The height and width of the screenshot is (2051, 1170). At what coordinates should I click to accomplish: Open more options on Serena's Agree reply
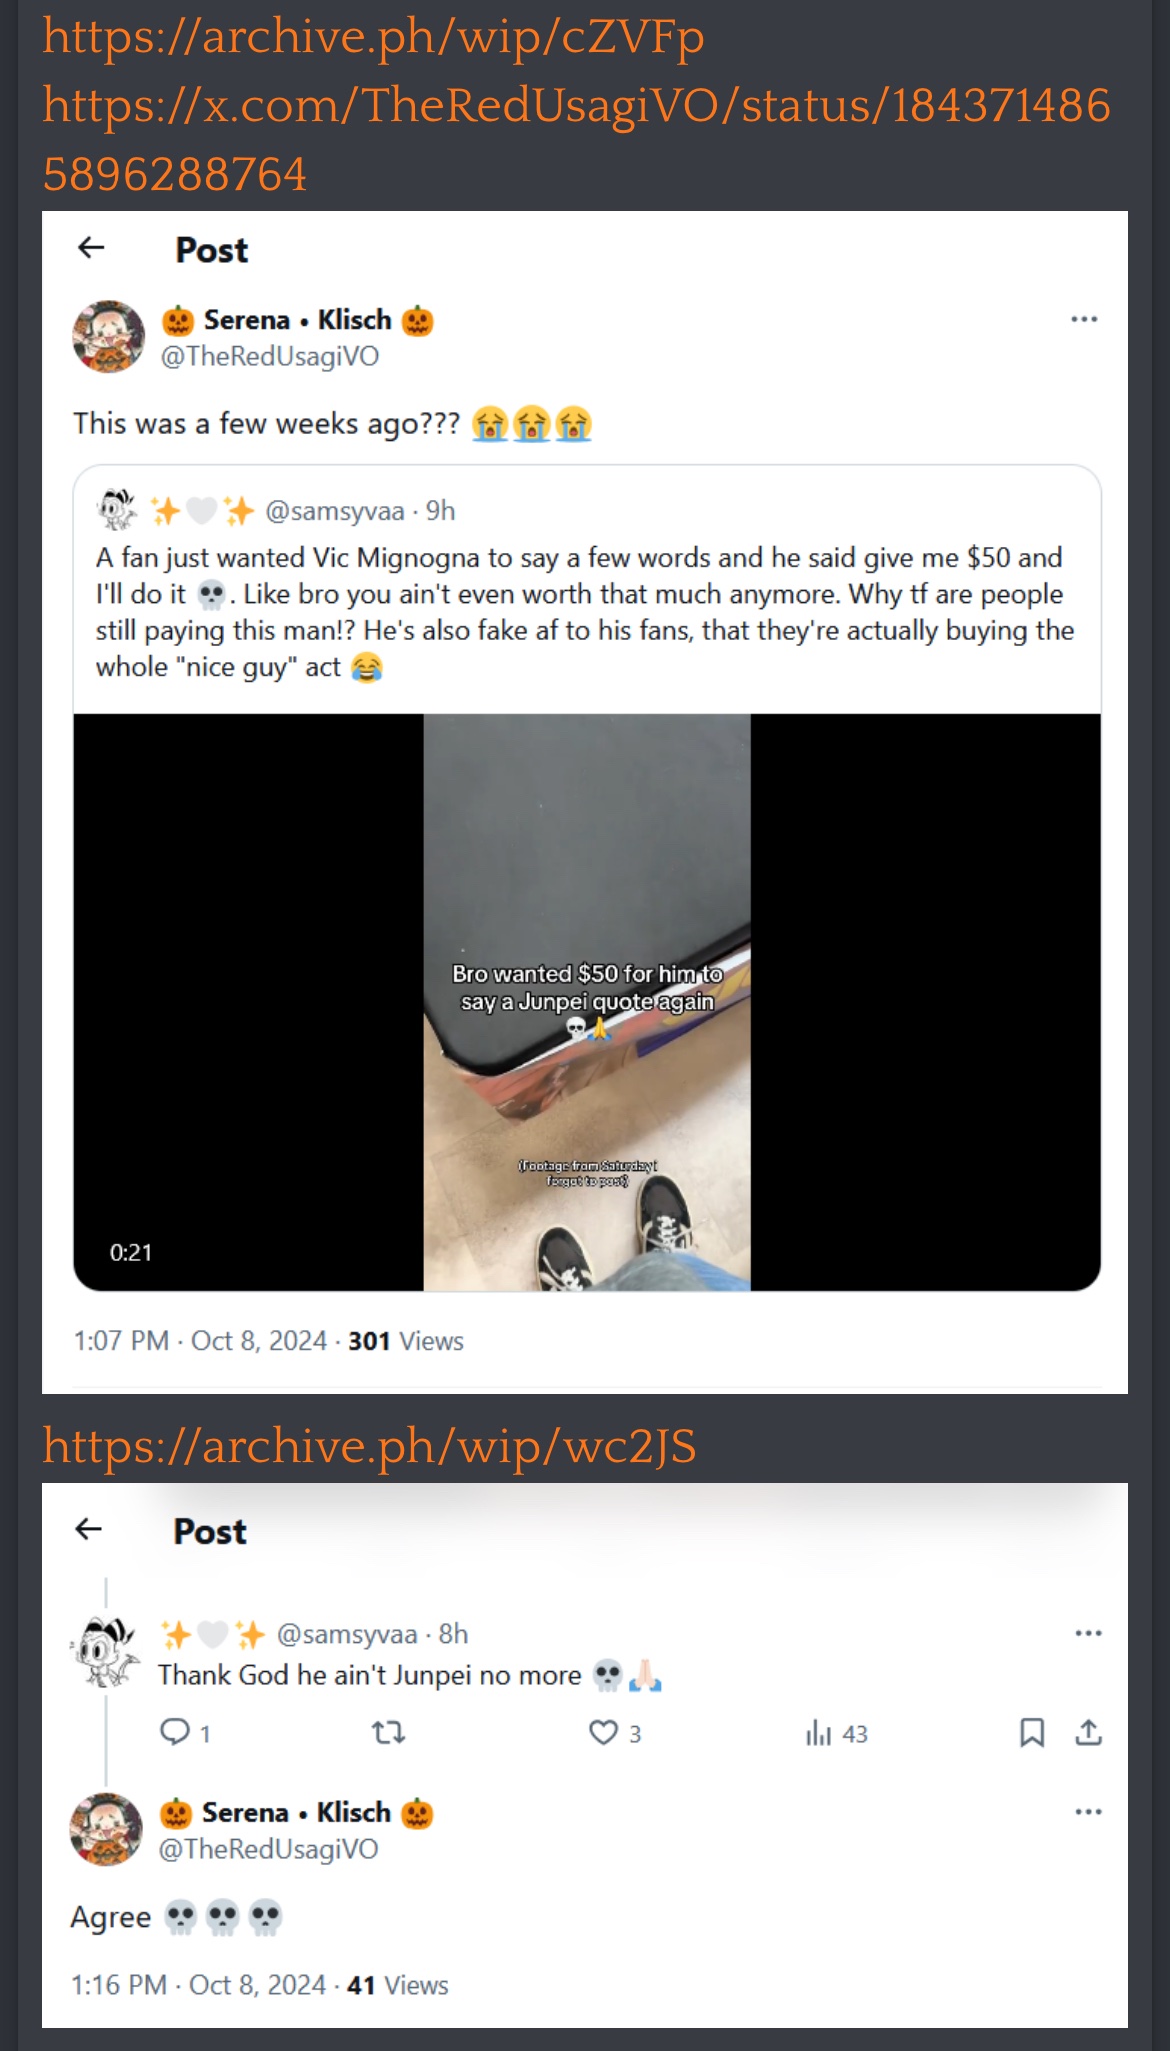[1088, 1811]
